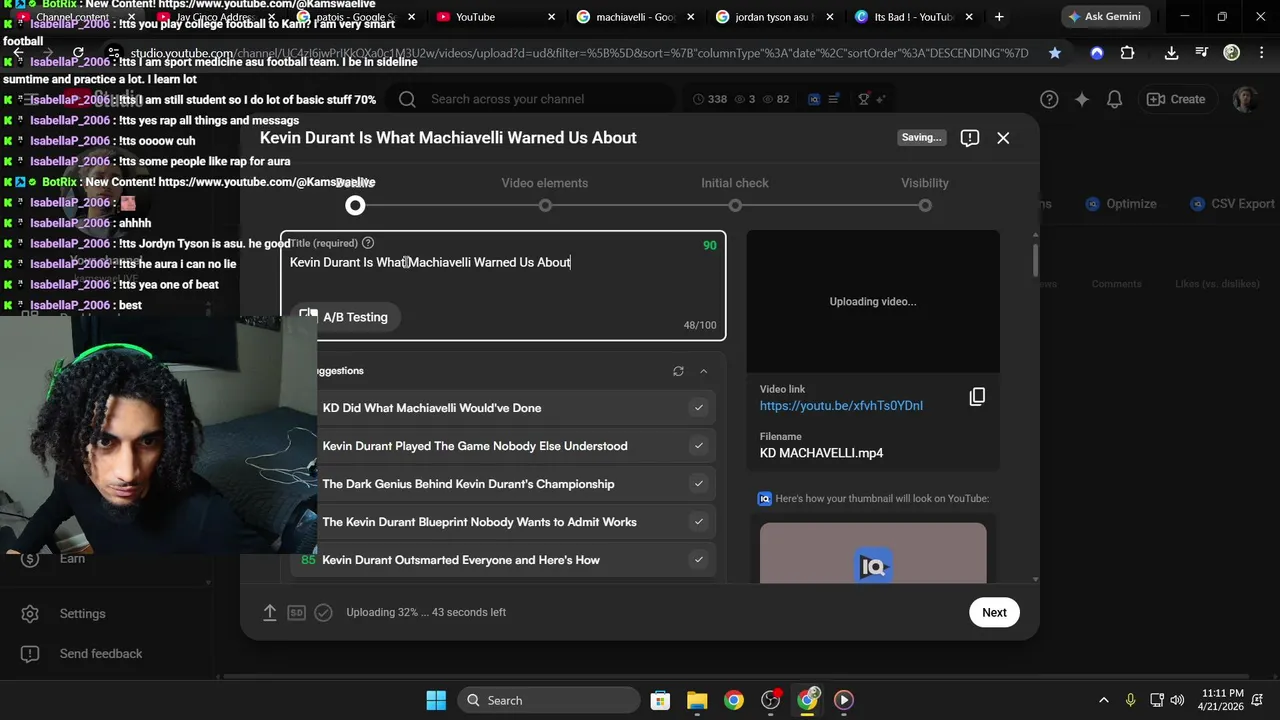This screenshot has height=720, width=1280.
Task: Close the upload dialog
Action: pyautogui.click(x=1003, y=138)
